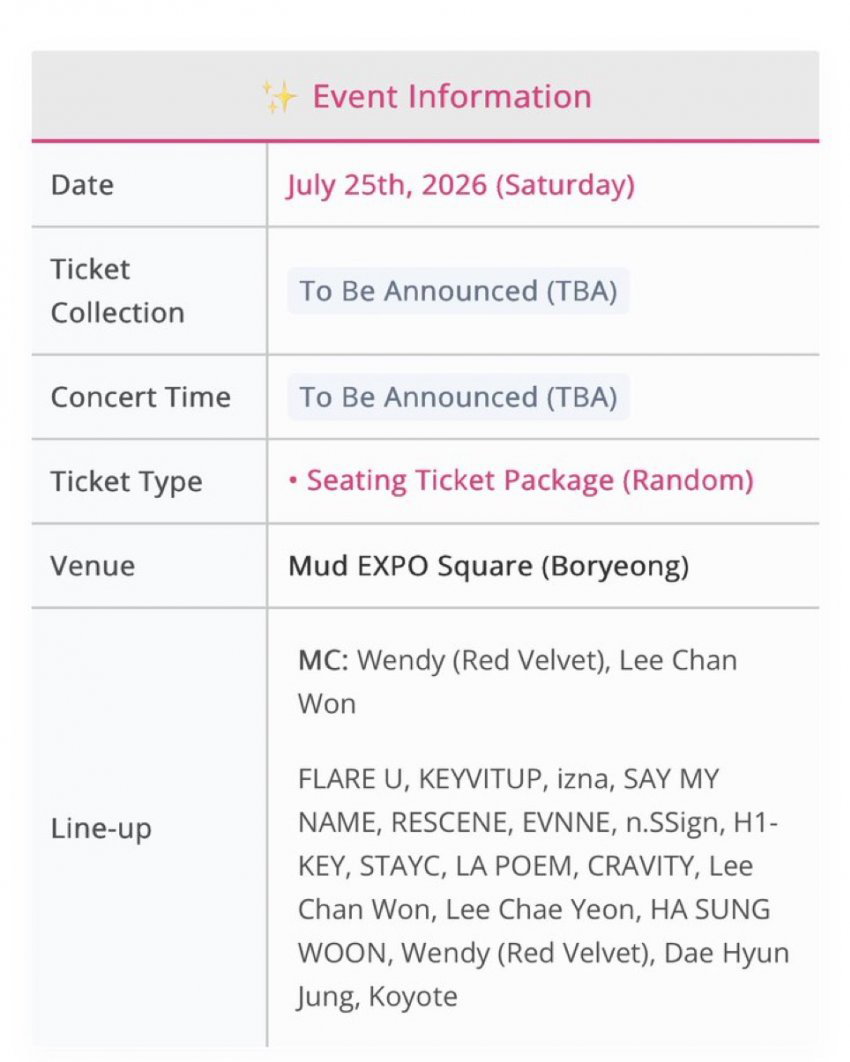Click the Ticket Collection row label
The height and width of the screenshot is (1062, 850).
coord(117,291)
